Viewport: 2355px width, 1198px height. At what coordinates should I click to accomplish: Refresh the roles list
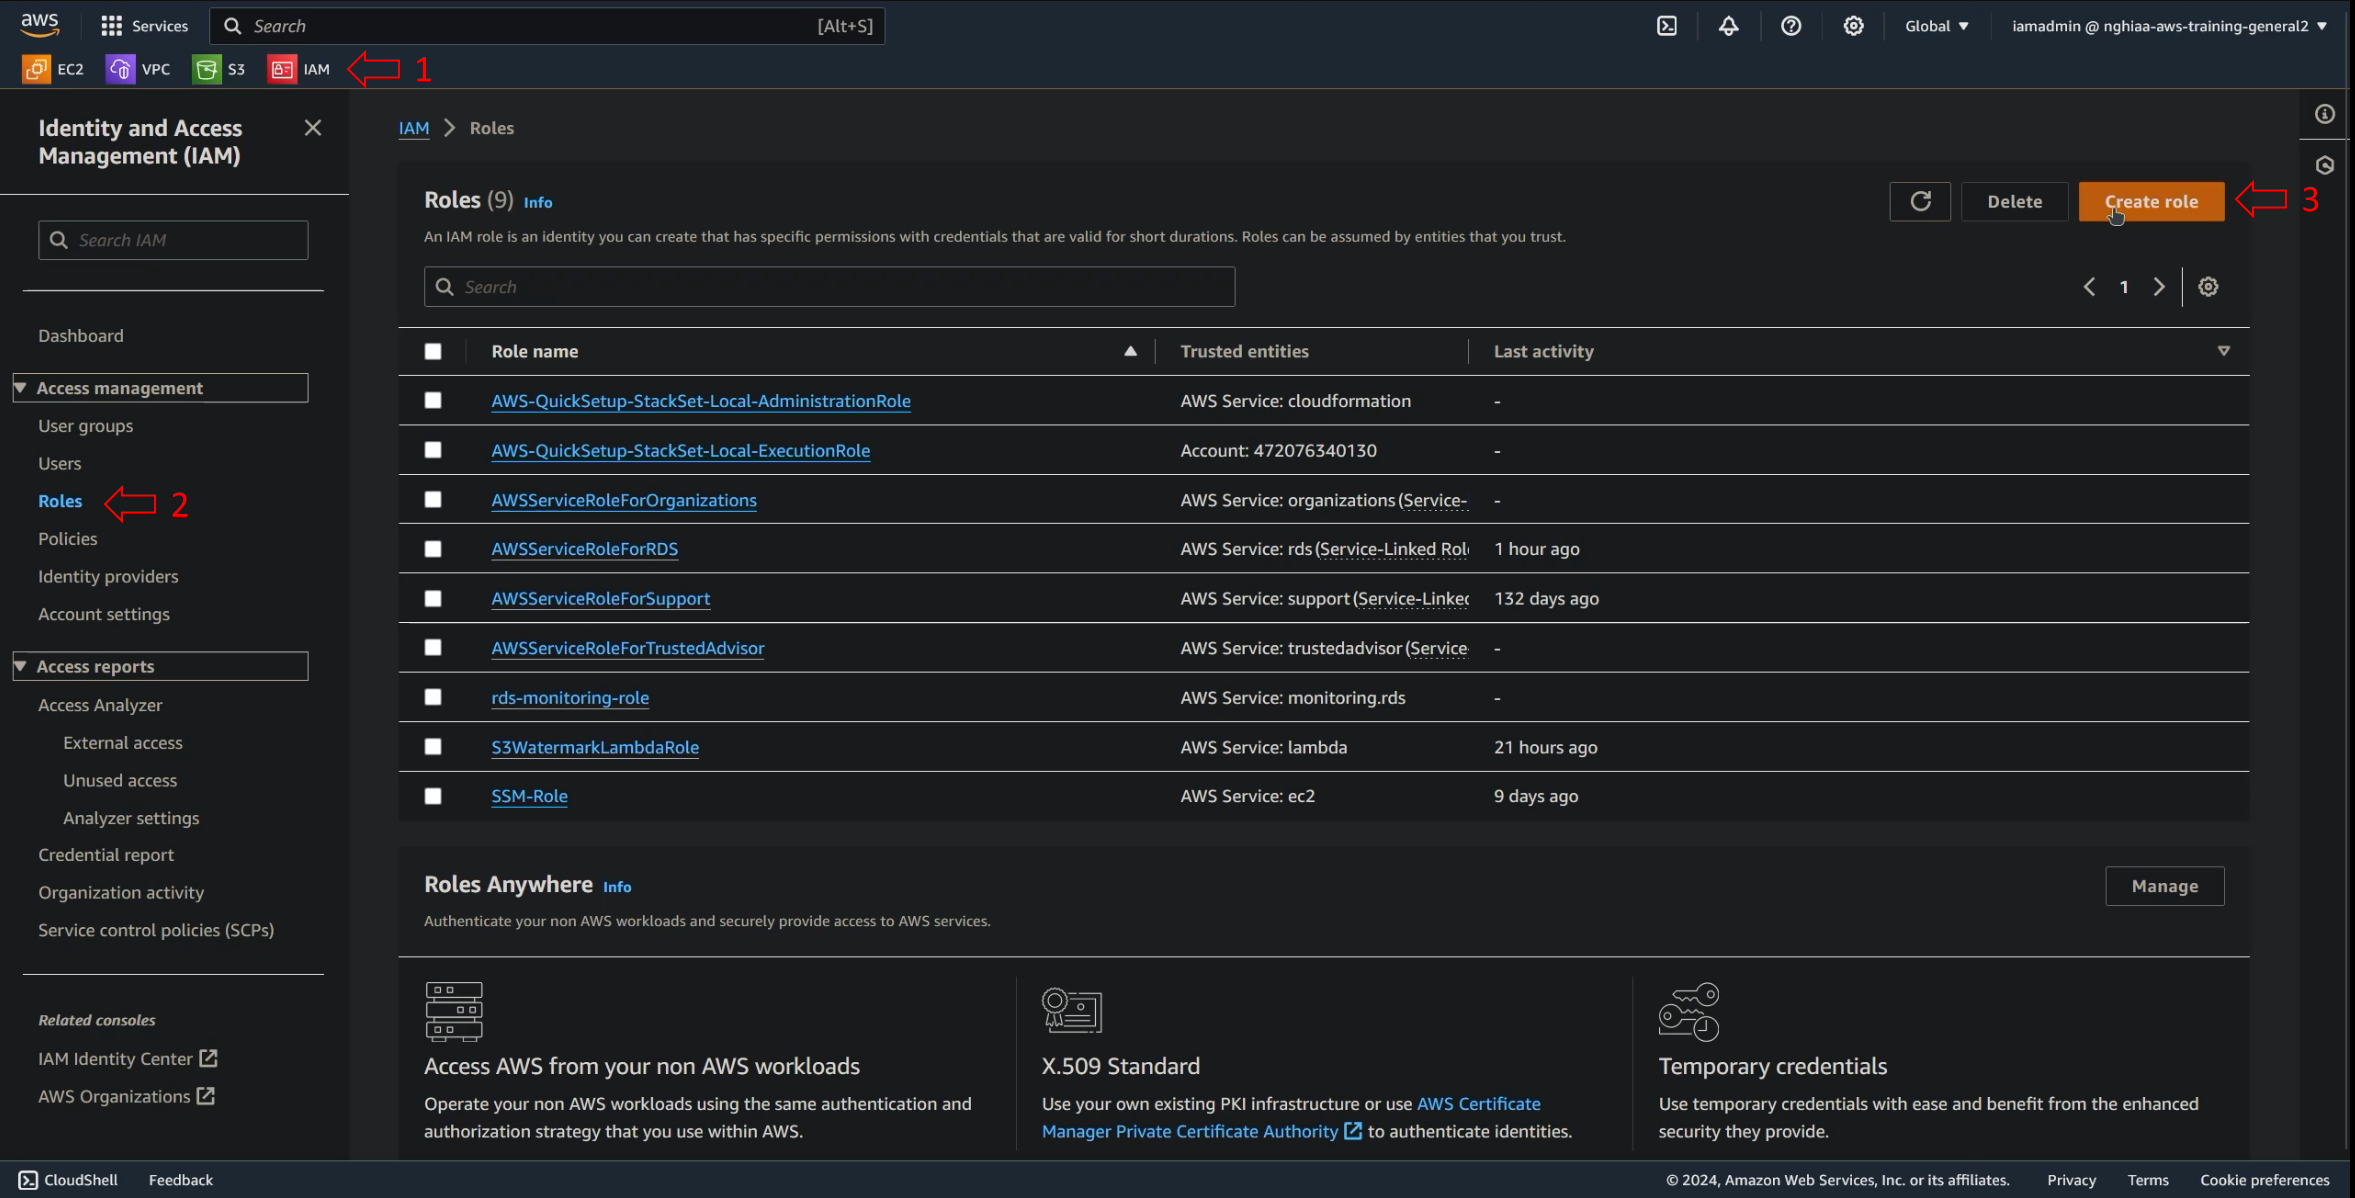[1920, 201]
